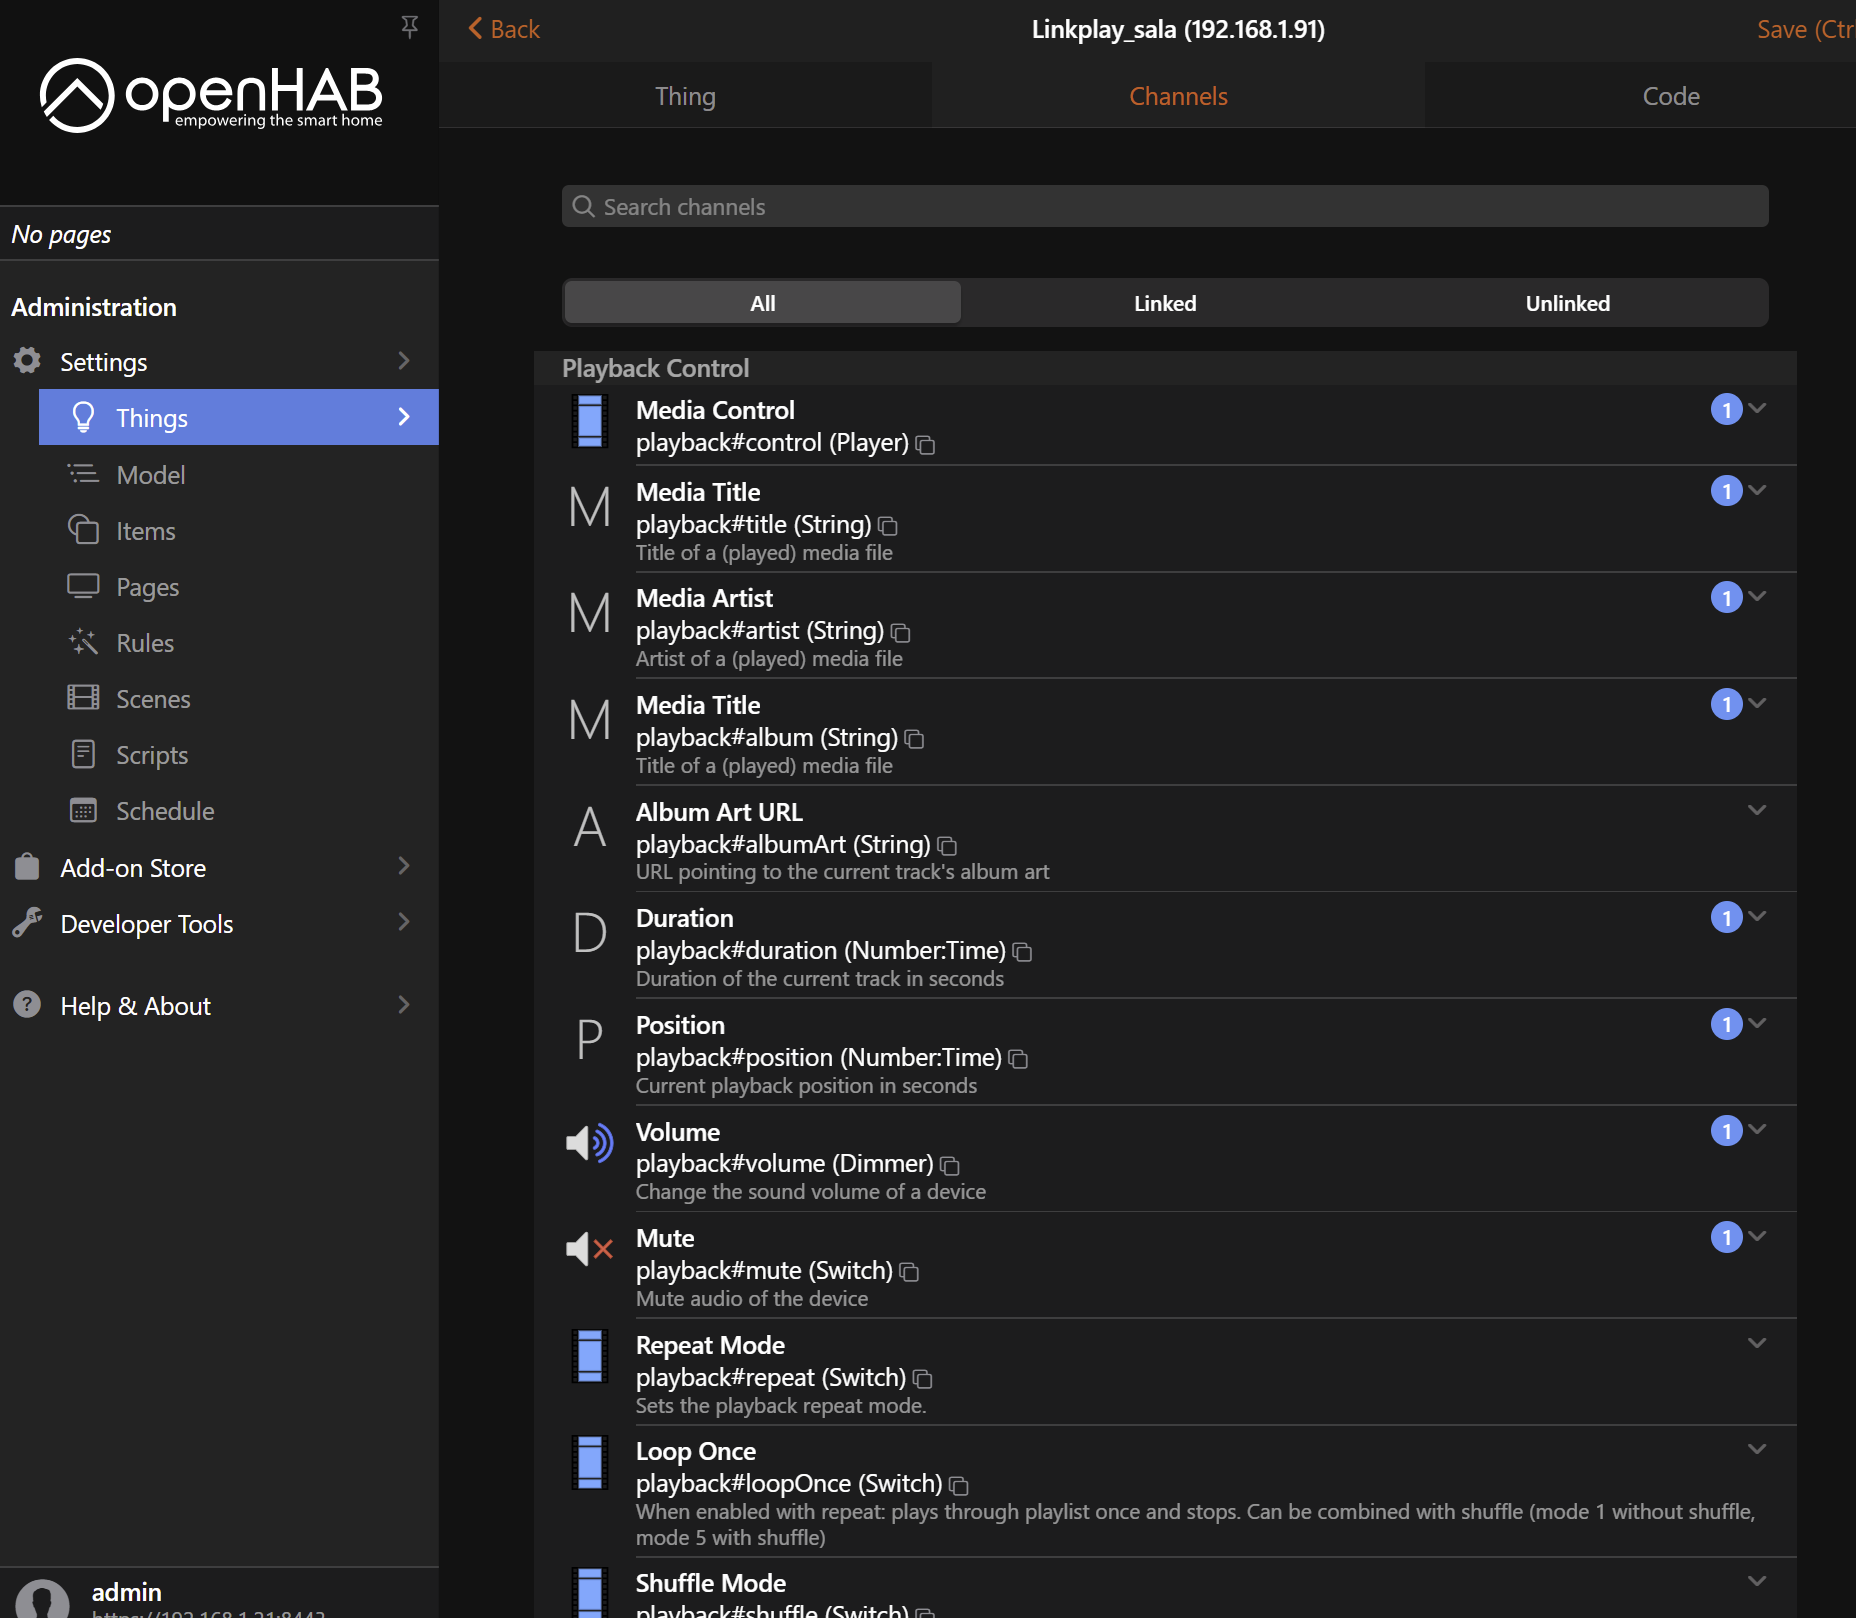The width and height of the screenshot is (1856, 1618).
Task: Focus the Search channels field
Action: point(1164,207)
